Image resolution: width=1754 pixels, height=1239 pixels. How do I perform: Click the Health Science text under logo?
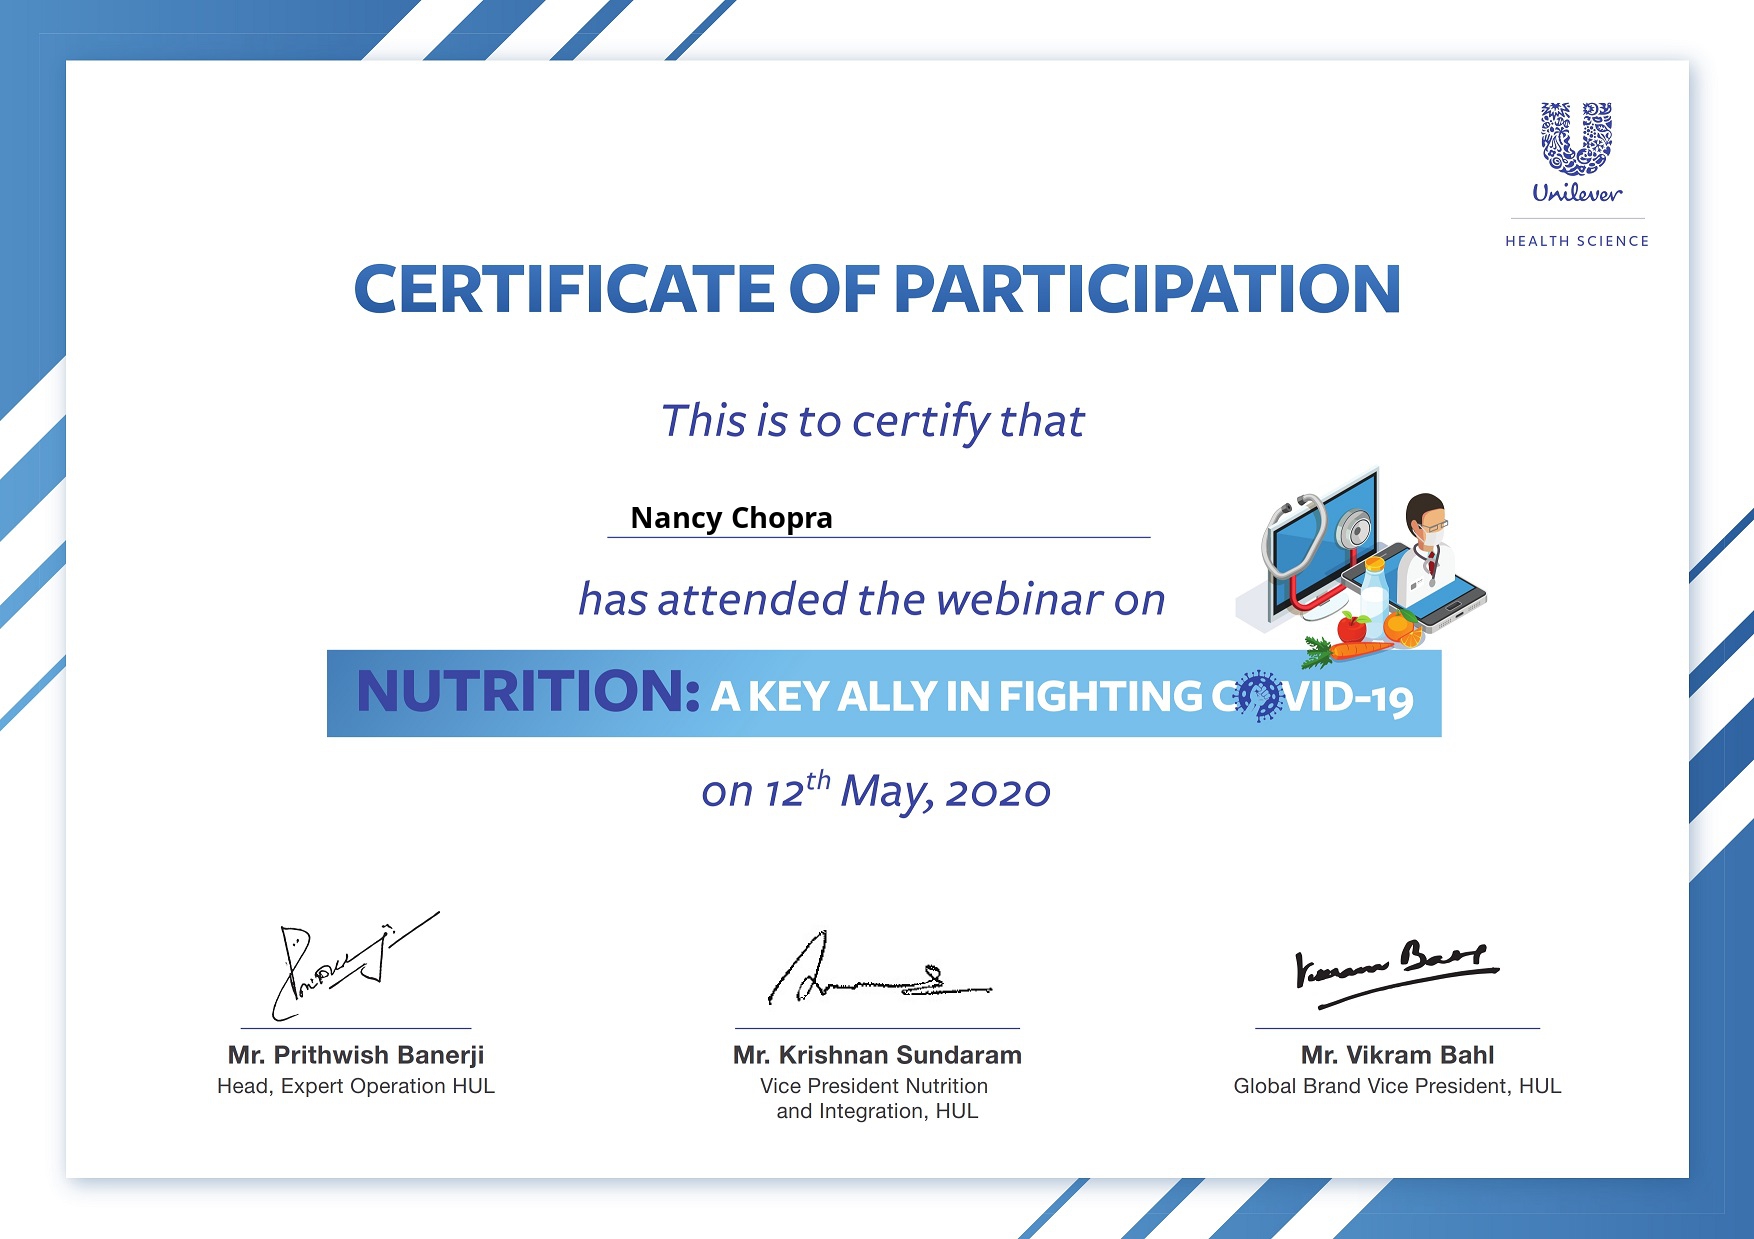[1577, 241]
